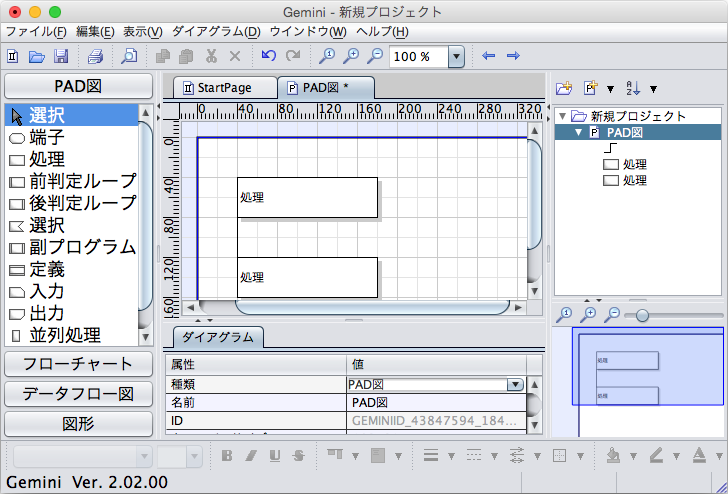The width and height of the screenshot is (728, 494).
Task: Open print preview magnifier-page icon
Action: coord(129,56)
